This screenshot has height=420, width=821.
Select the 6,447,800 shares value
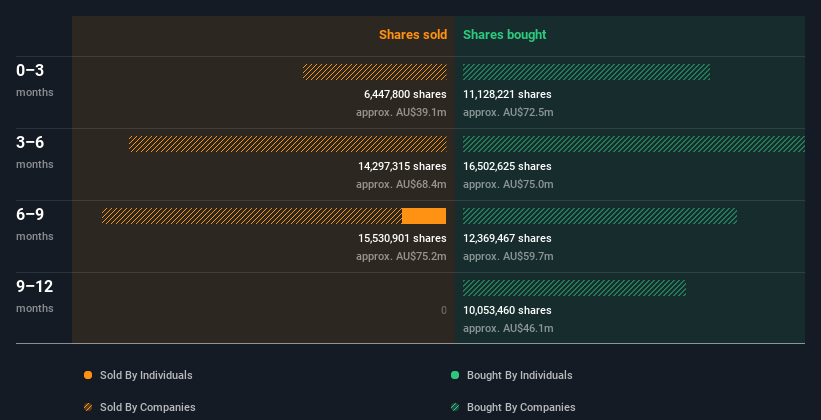405,94
